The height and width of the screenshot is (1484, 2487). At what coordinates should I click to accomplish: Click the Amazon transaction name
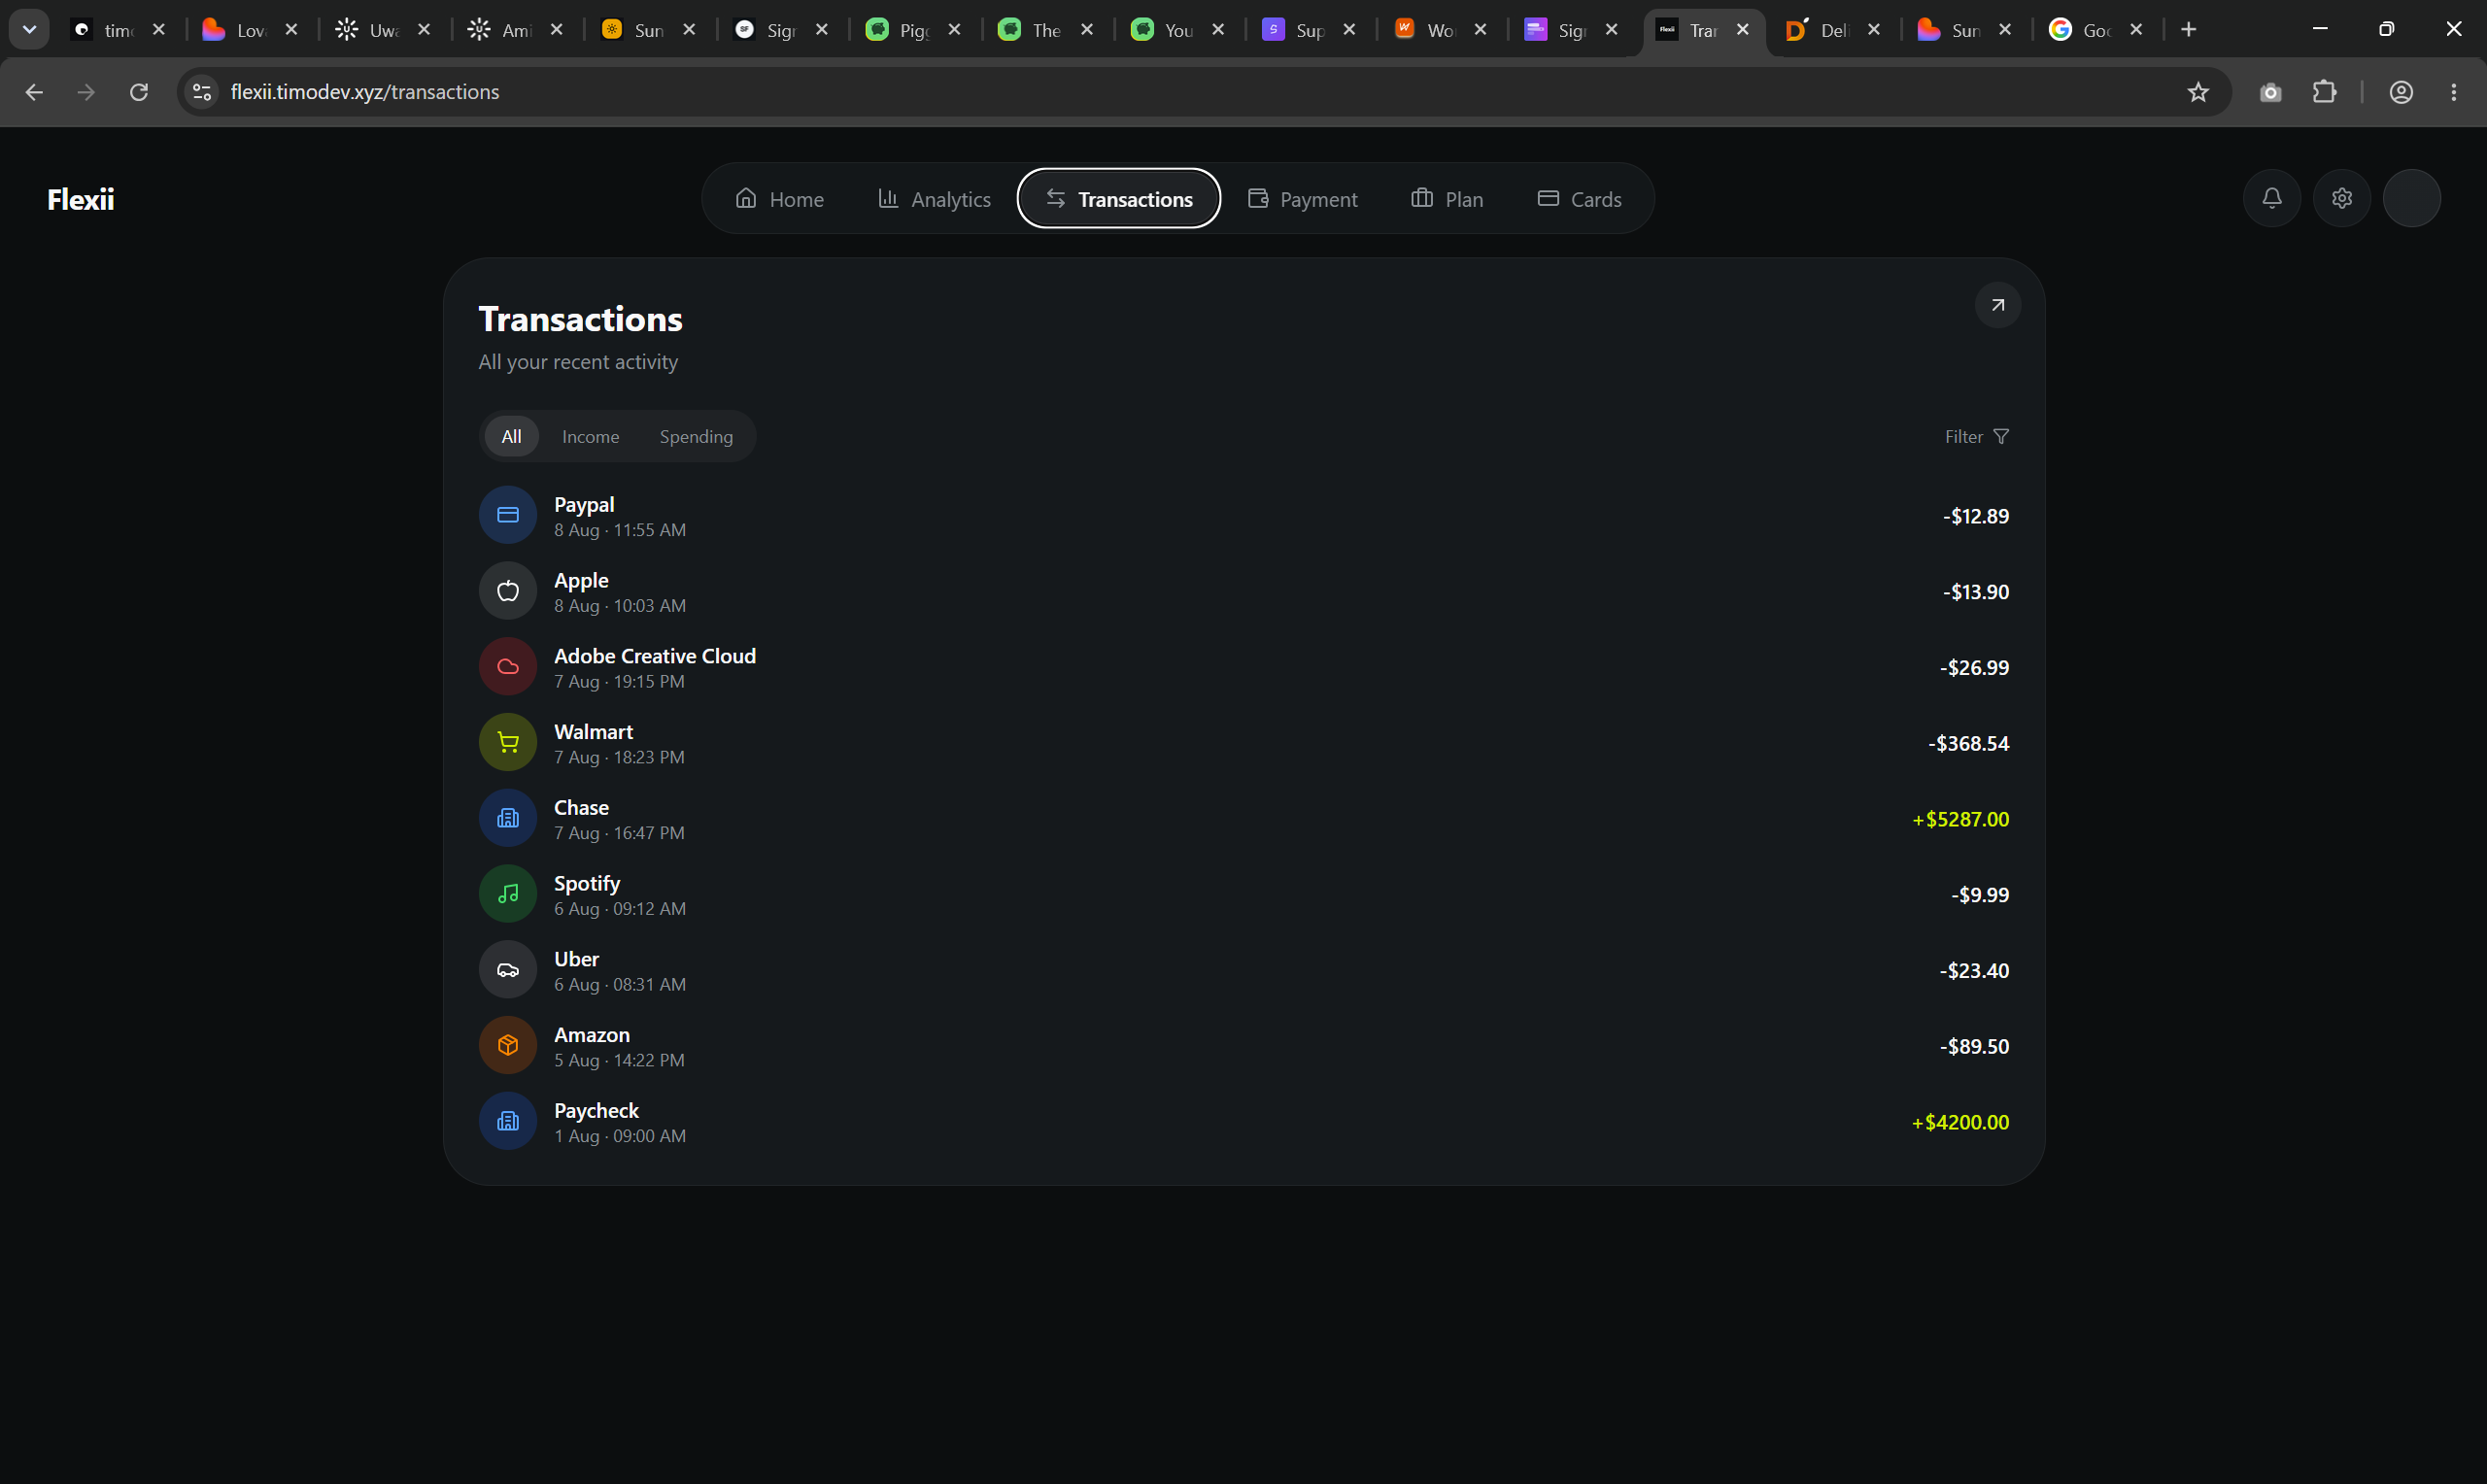[592, 1035]
